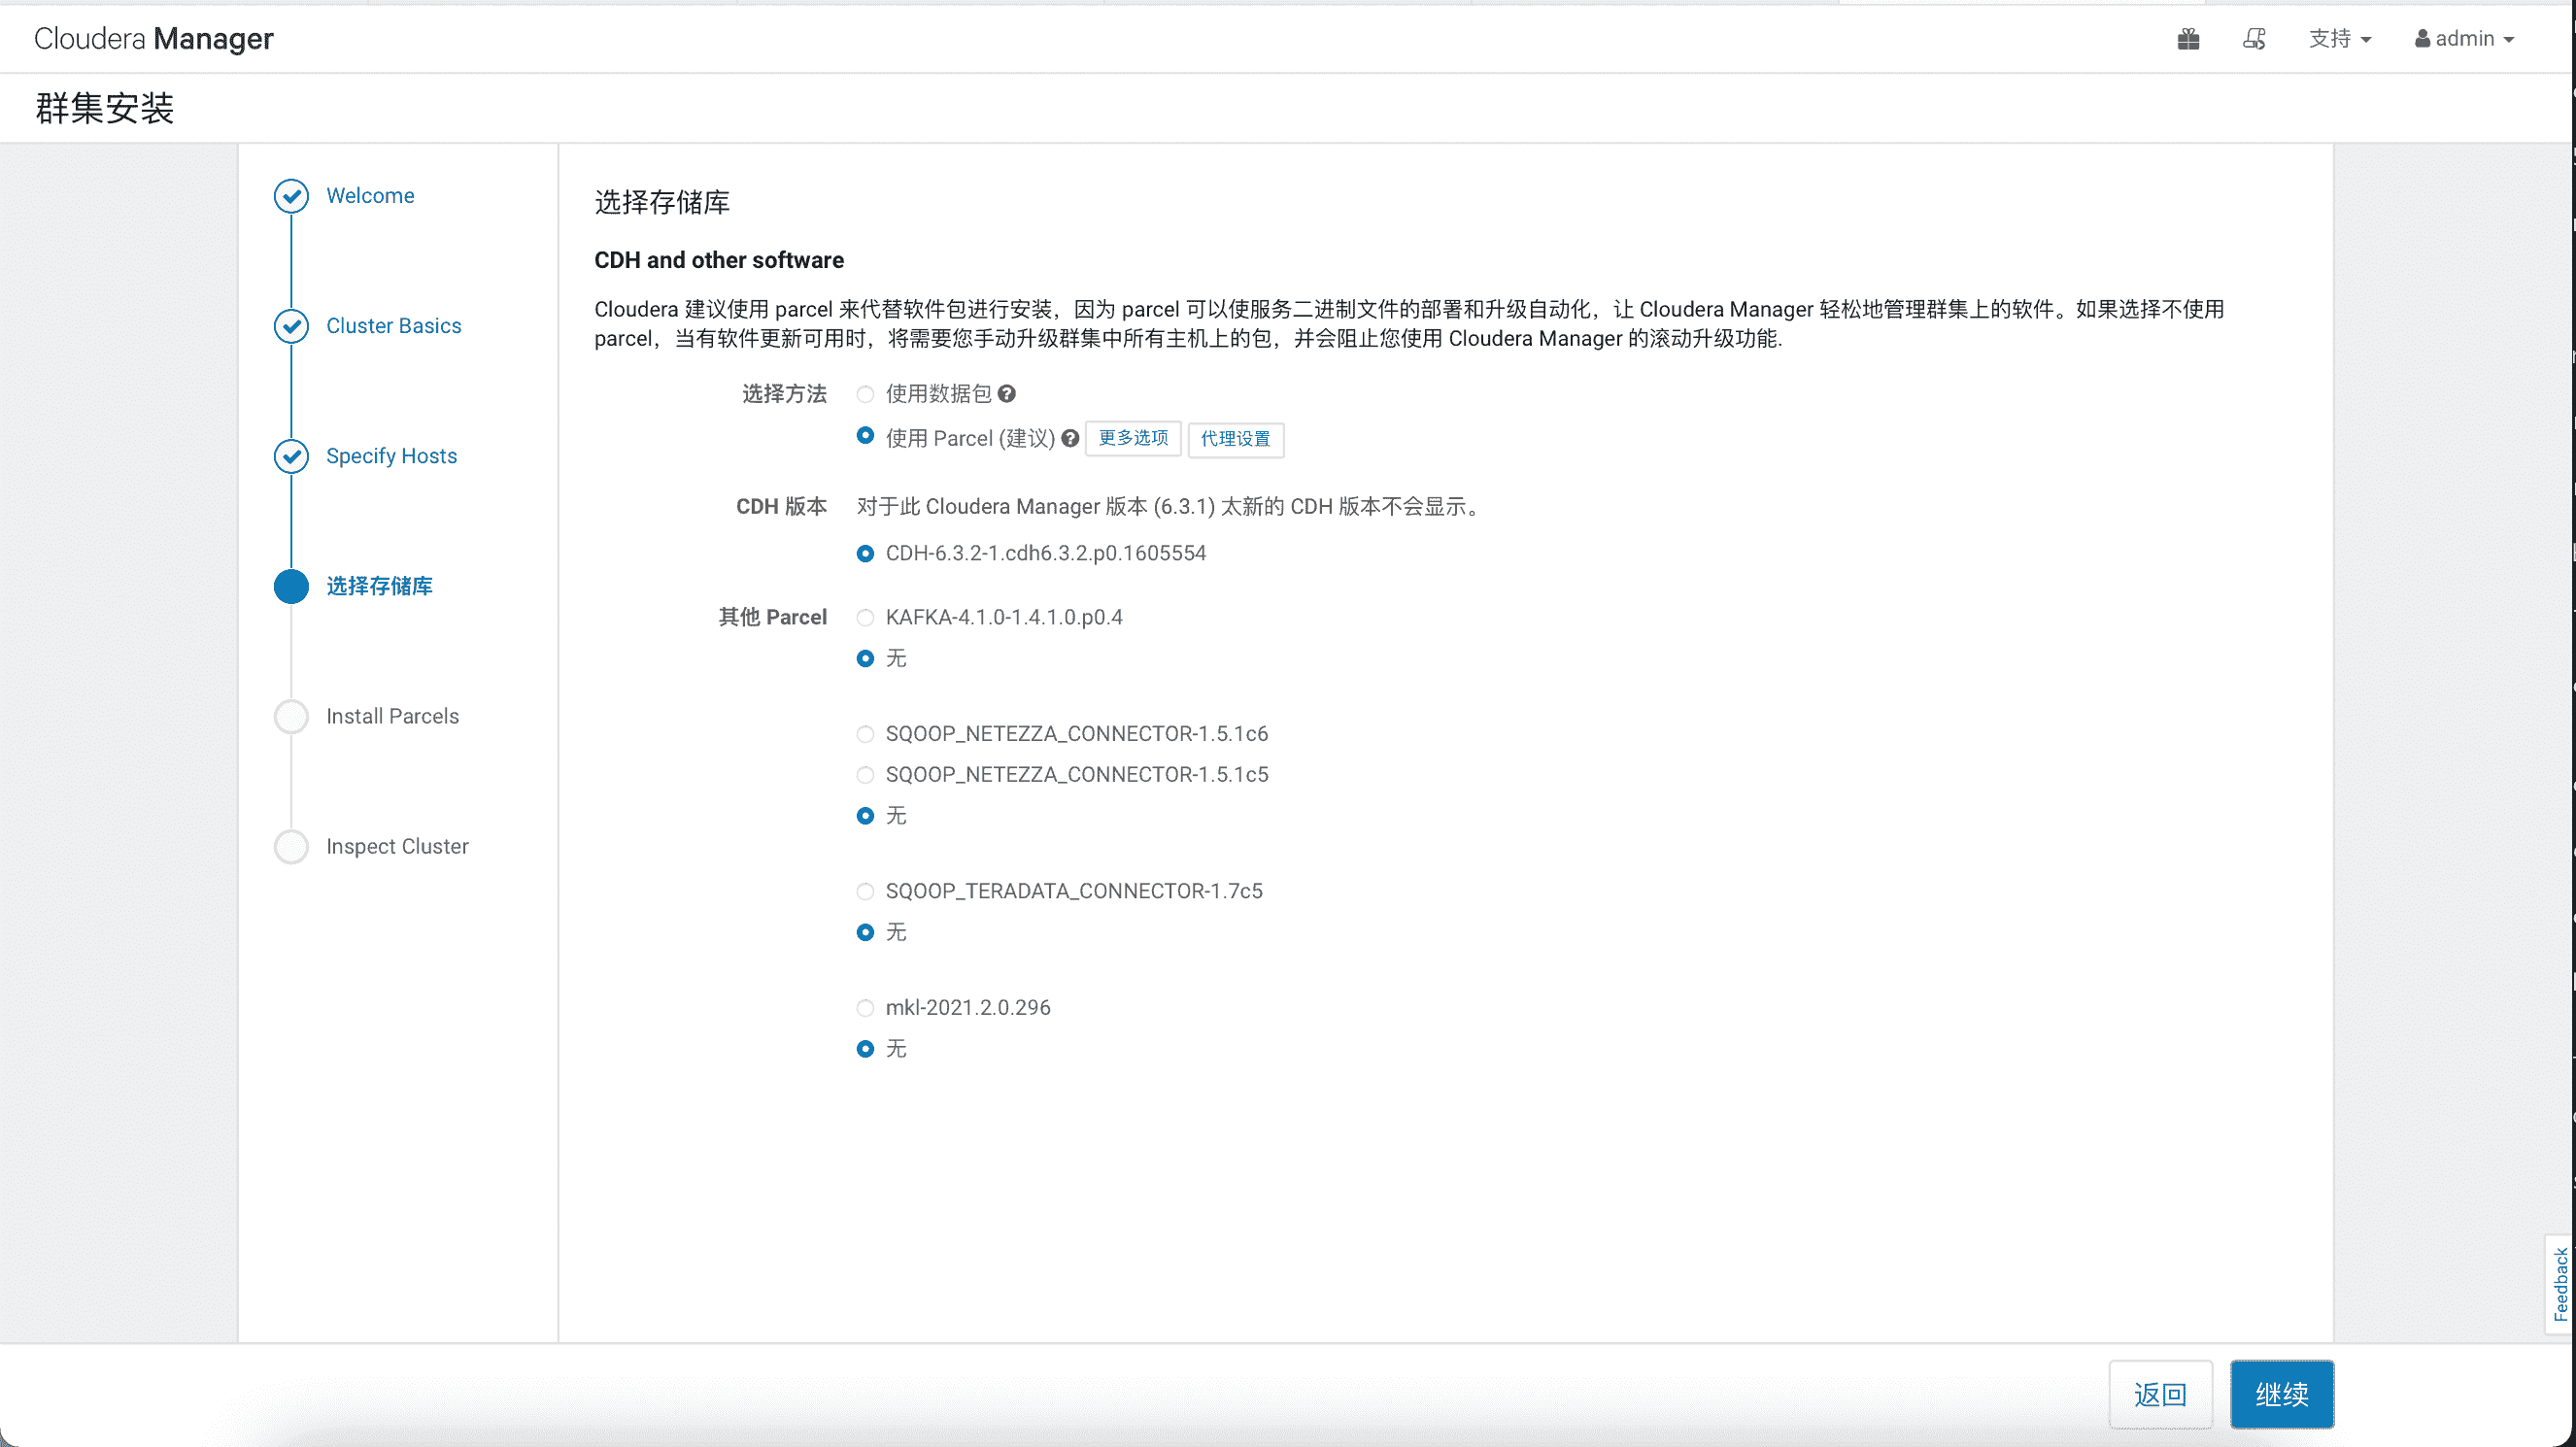The width and height of the screenshot is (2576, 1447).
Task: Click the 其他 Parcel field label
Action: point(772,618)
